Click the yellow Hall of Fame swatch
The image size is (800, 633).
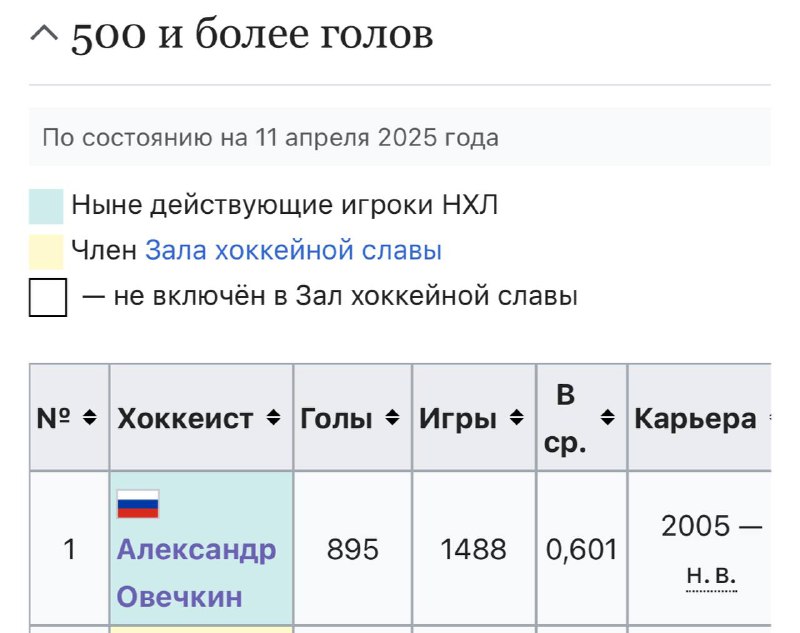46,251
